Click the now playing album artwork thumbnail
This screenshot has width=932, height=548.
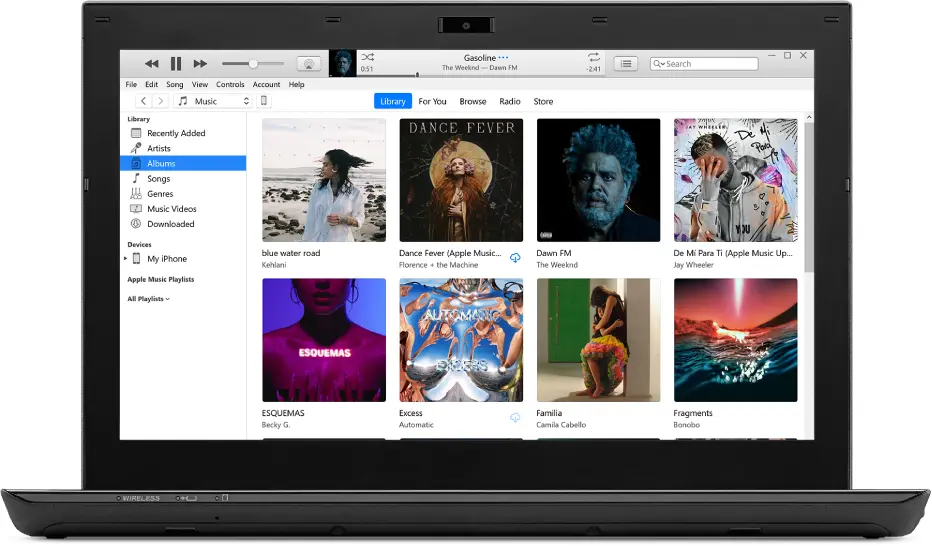tap(343, 63)
